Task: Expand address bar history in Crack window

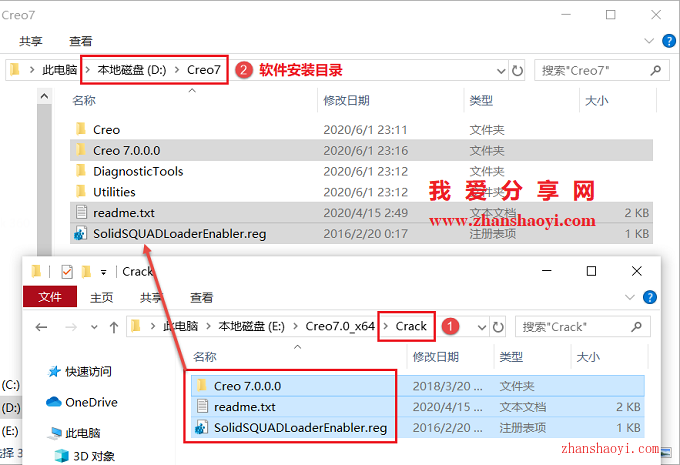Action: point(481,327)
